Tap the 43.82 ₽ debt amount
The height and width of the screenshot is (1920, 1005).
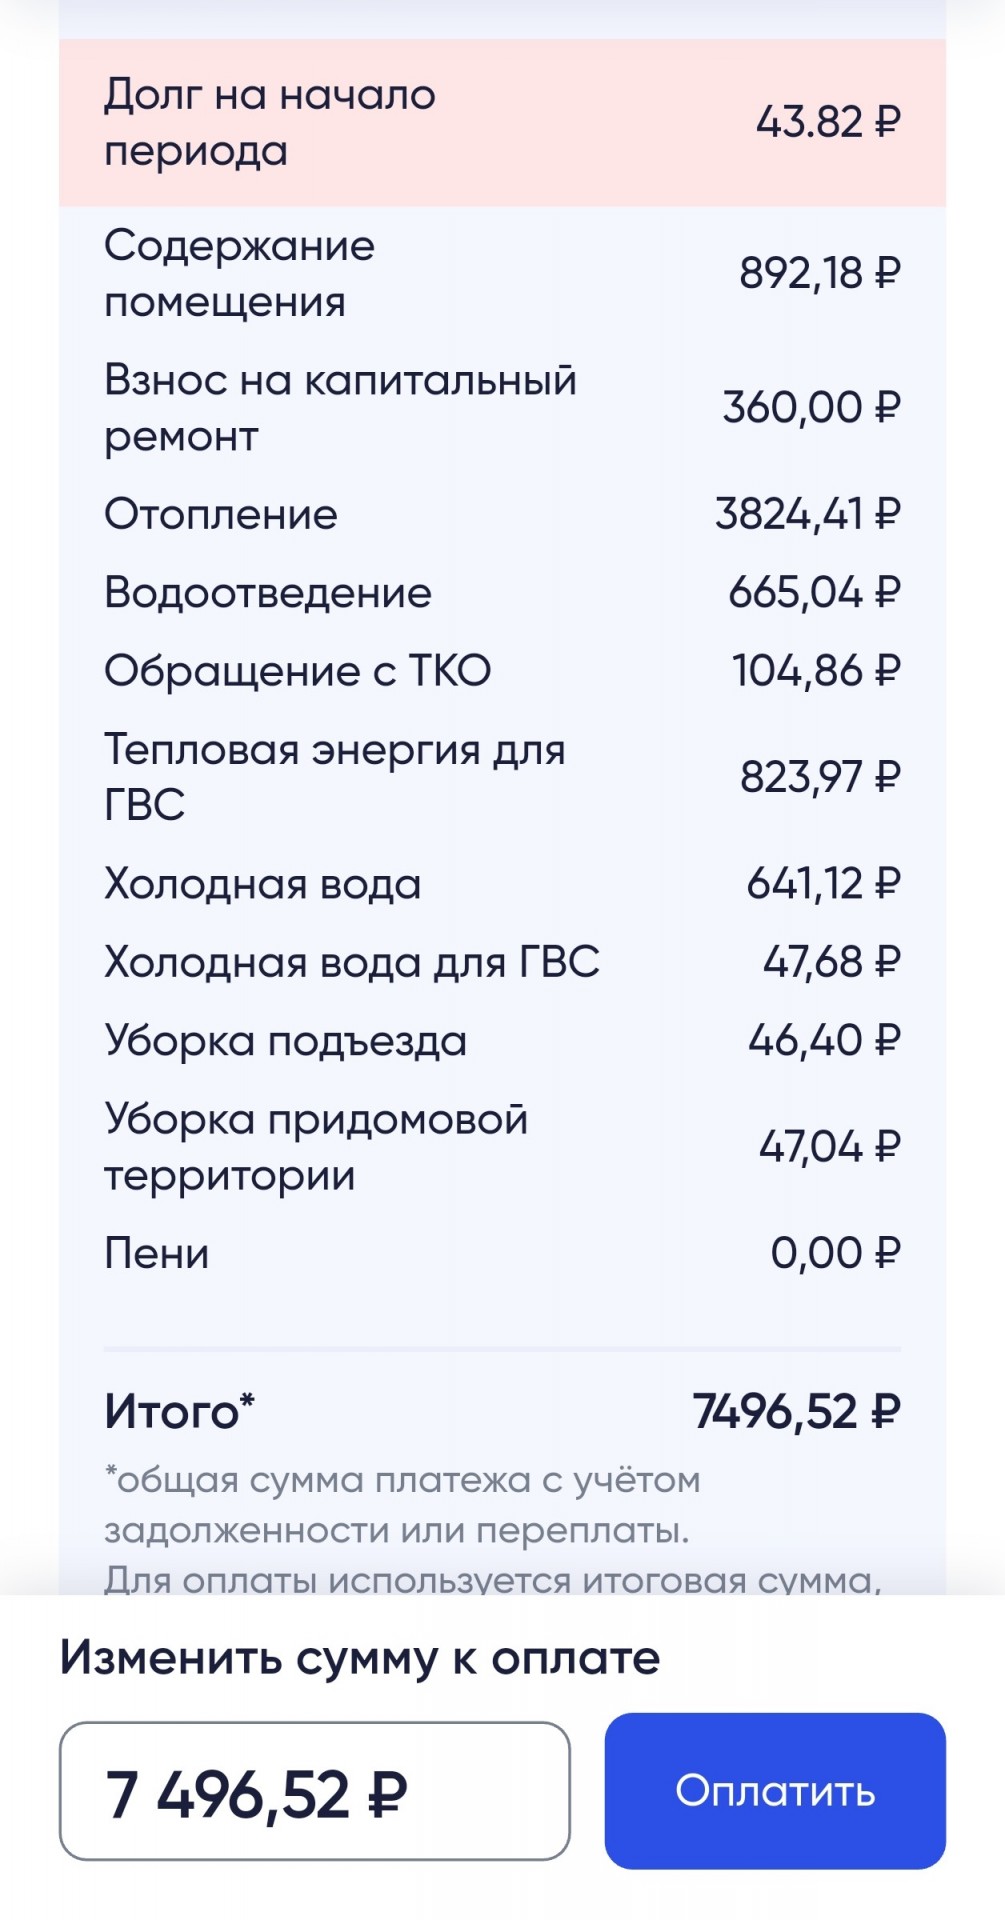829,122
